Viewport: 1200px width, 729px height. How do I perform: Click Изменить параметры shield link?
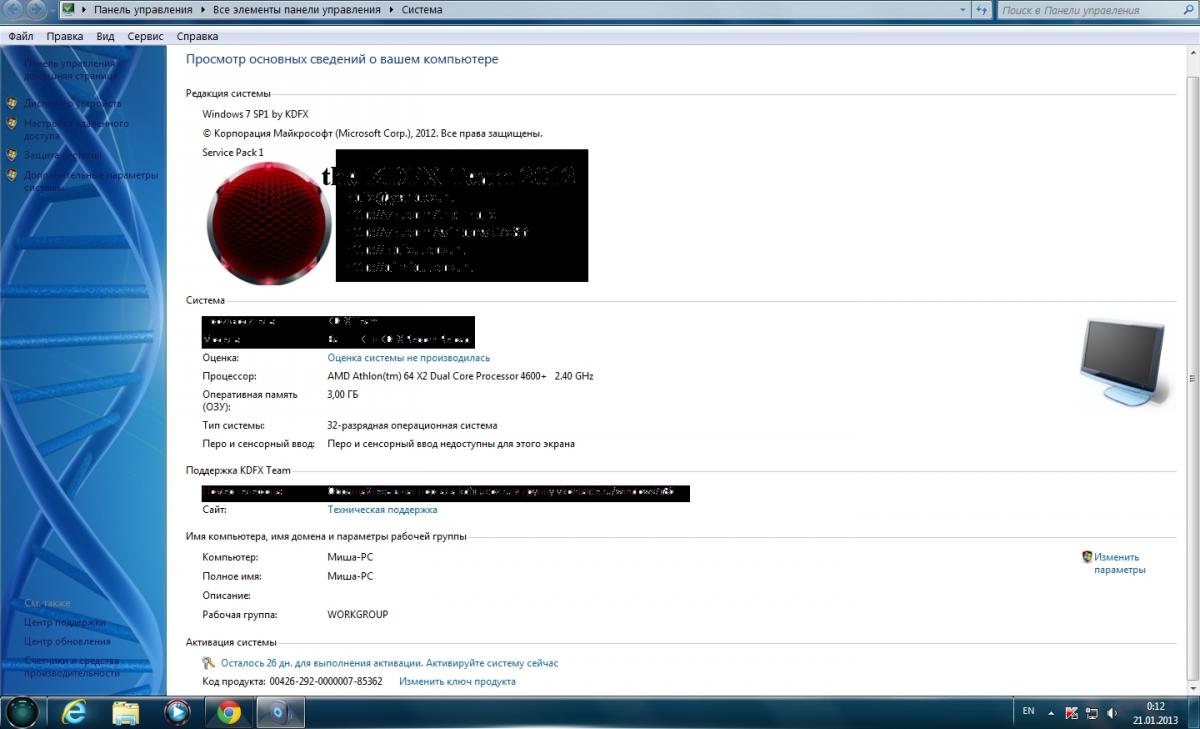[x=1117, y=563]
